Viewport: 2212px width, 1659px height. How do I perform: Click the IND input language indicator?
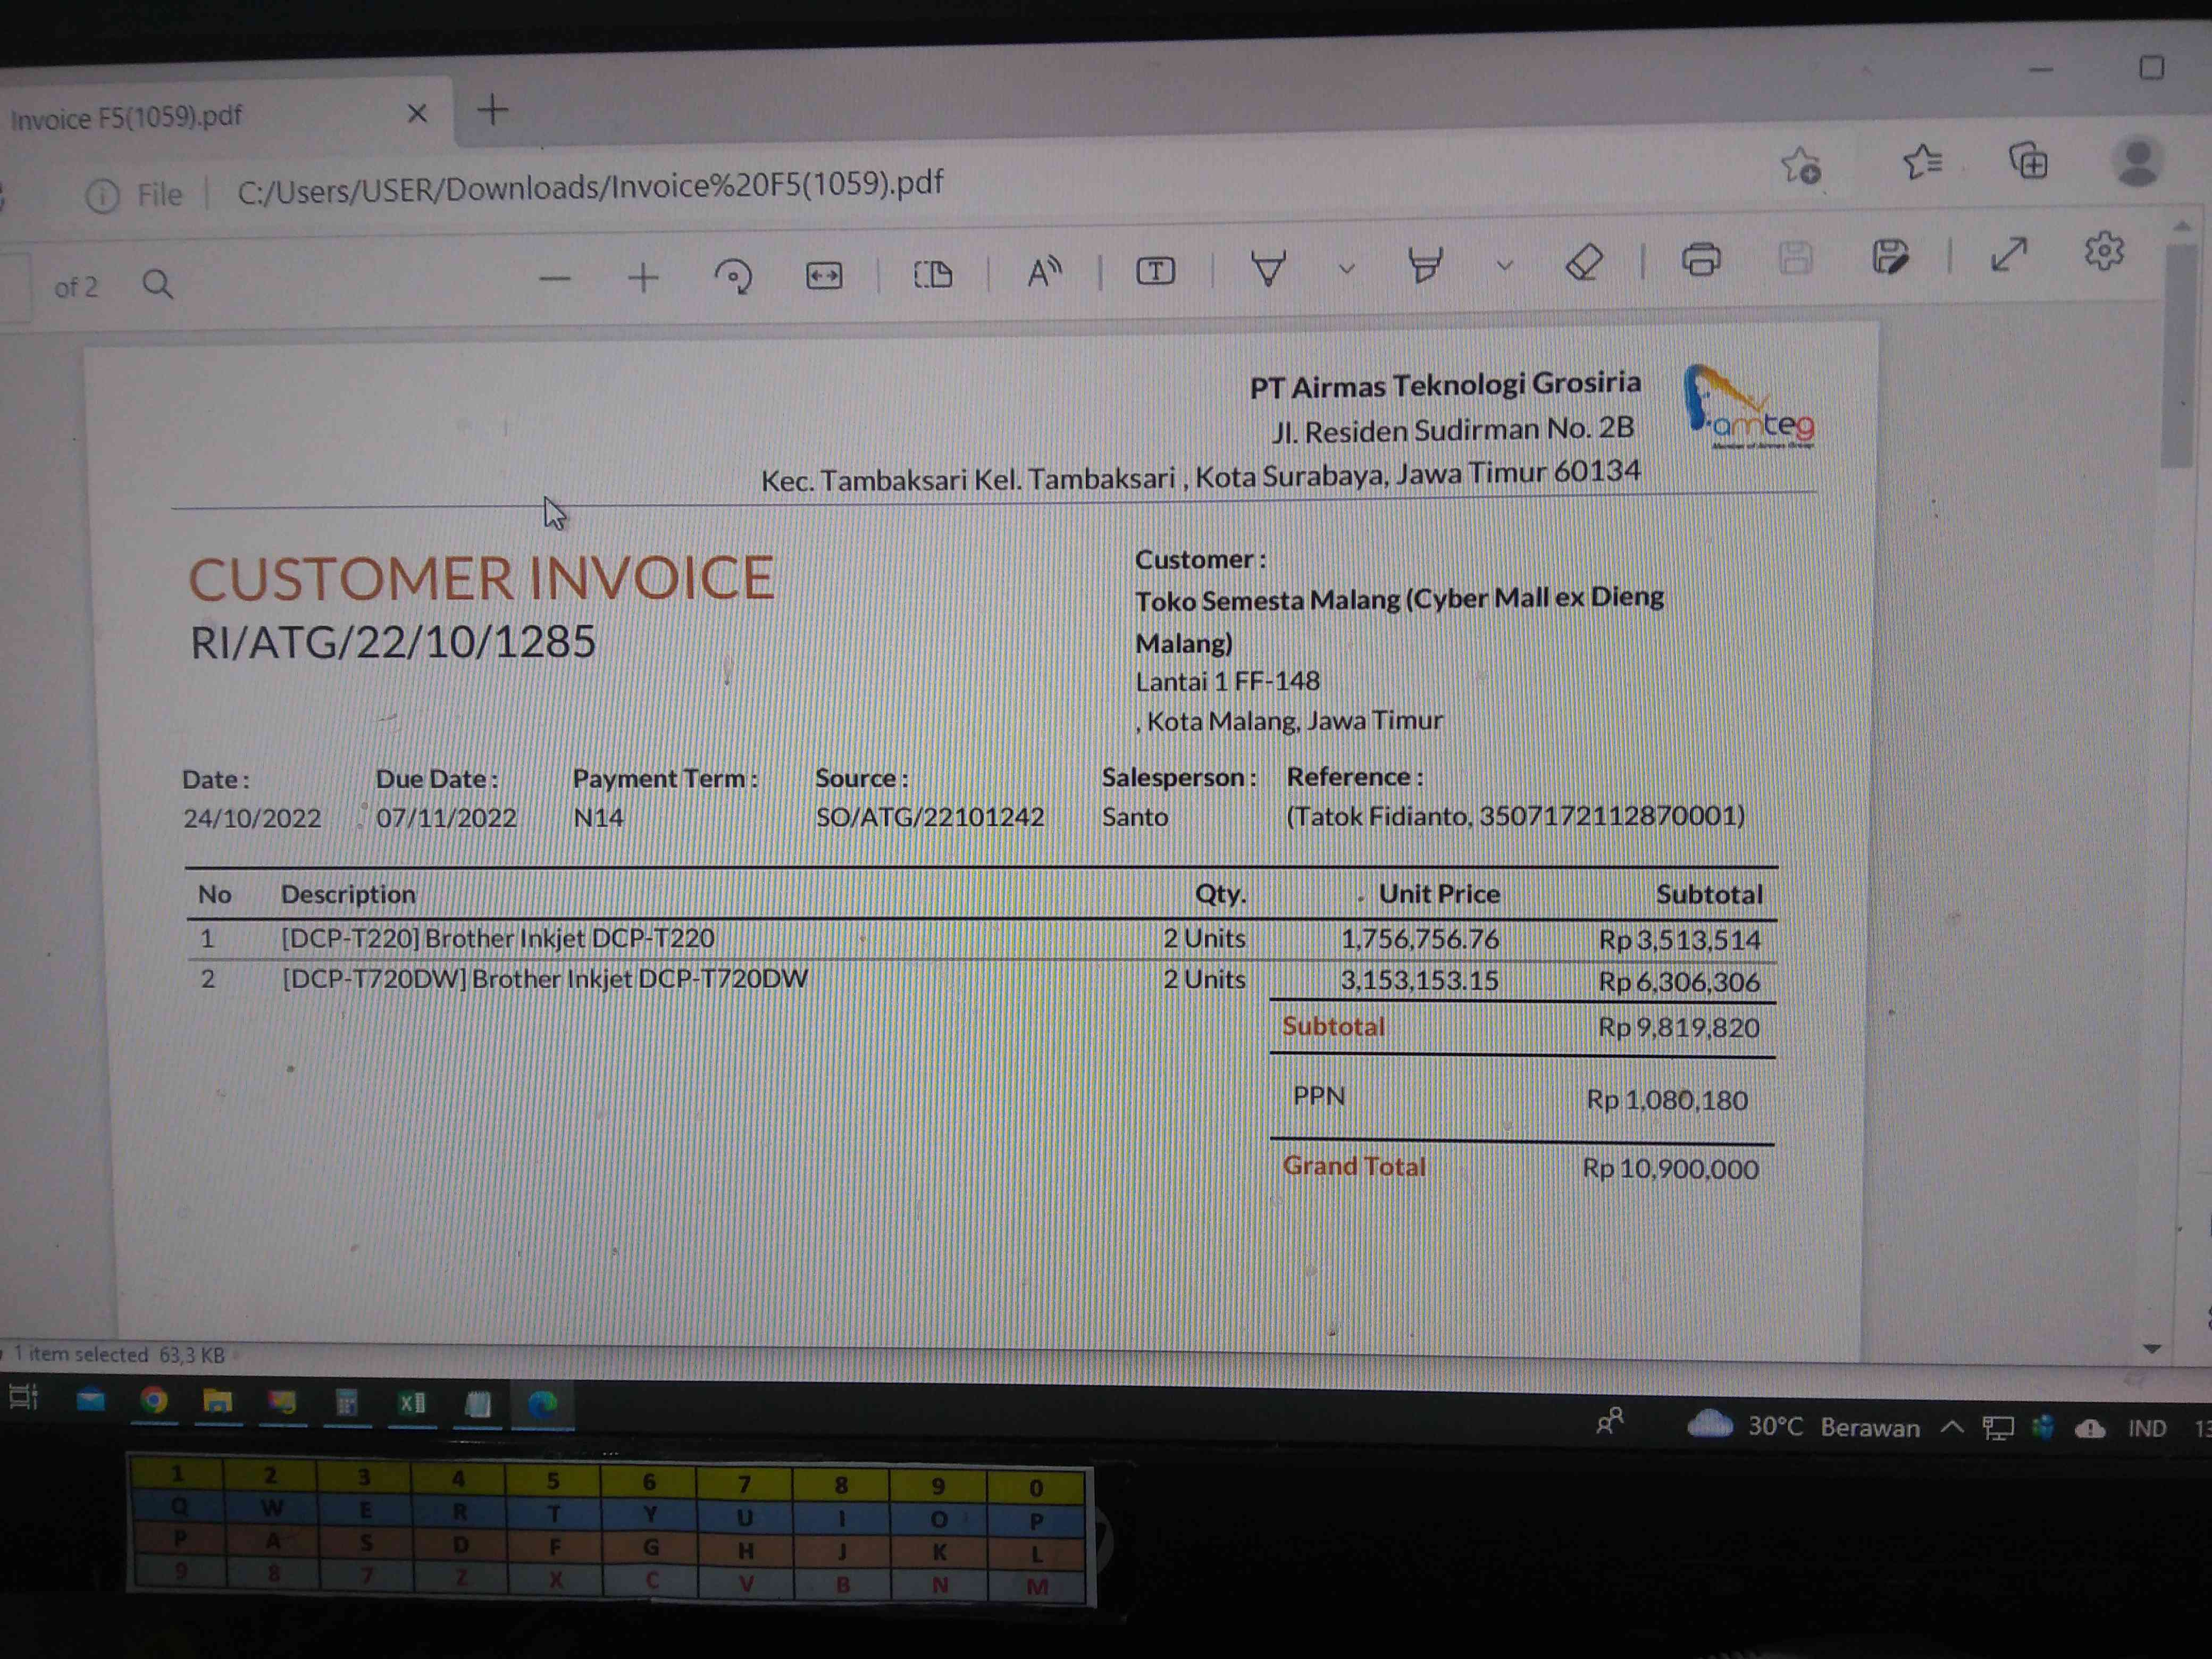(x=2146, y=1428)
